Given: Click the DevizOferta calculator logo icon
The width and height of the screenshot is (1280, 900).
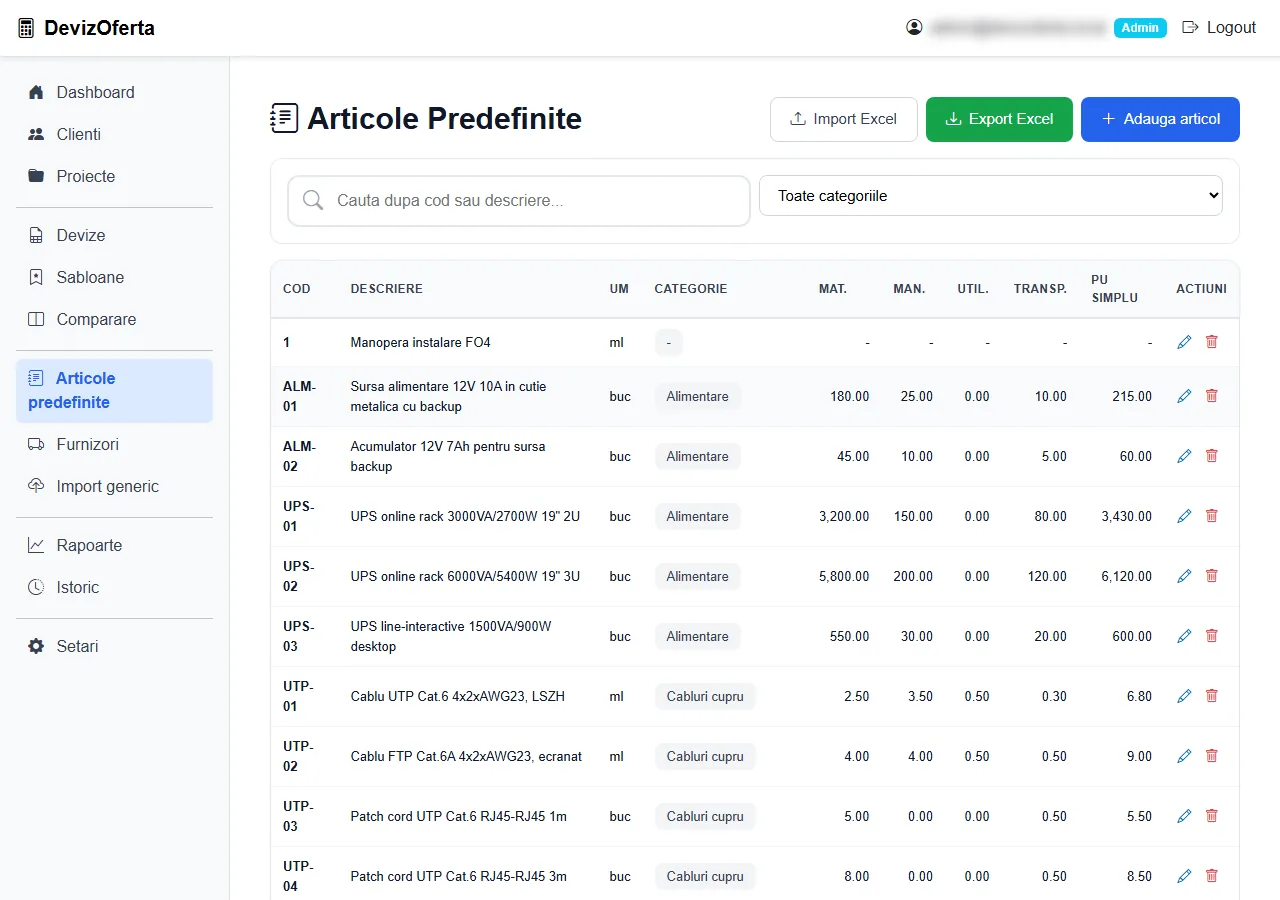Looking at the screenshot, I should 26,28.
